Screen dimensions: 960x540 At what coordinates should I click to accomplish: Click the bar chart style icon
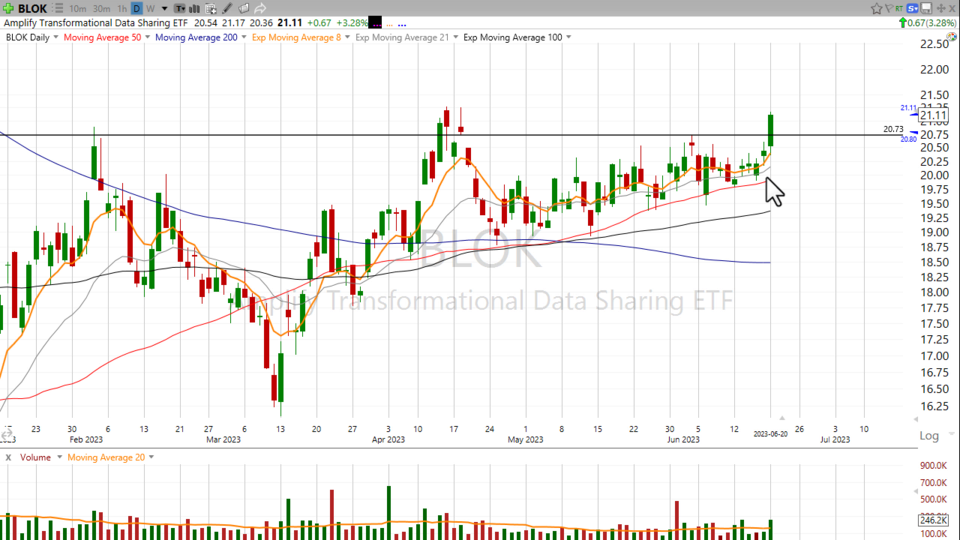click(195, 9)
